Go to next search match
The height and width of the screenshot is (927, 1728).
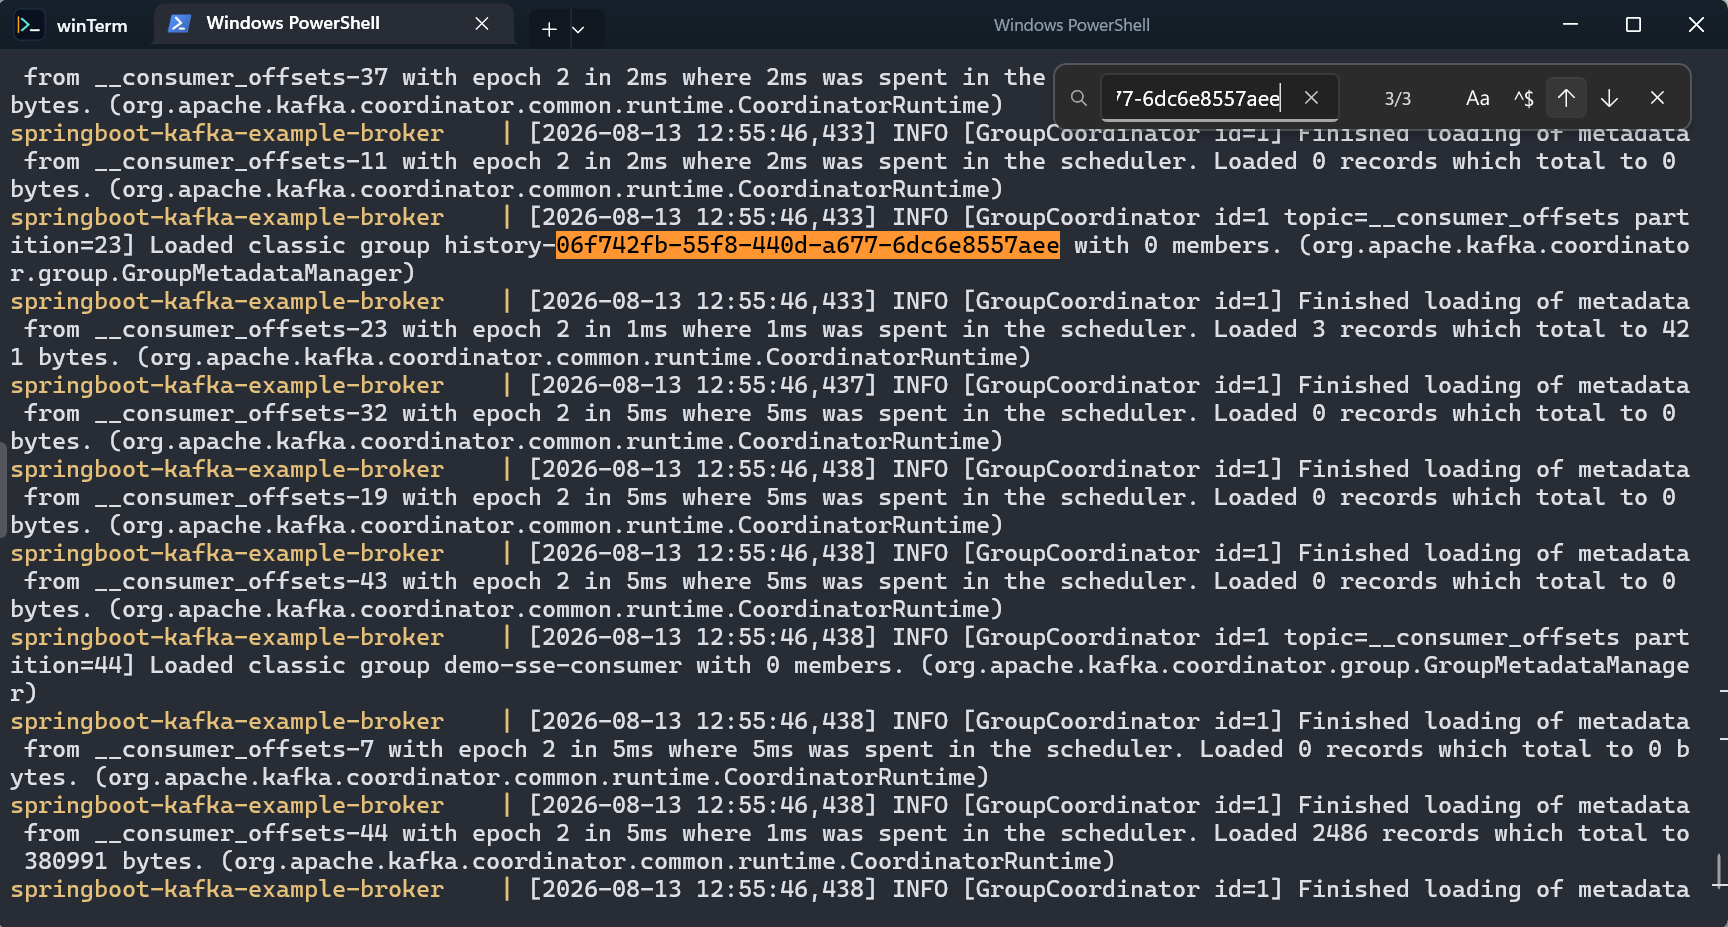1609,98
